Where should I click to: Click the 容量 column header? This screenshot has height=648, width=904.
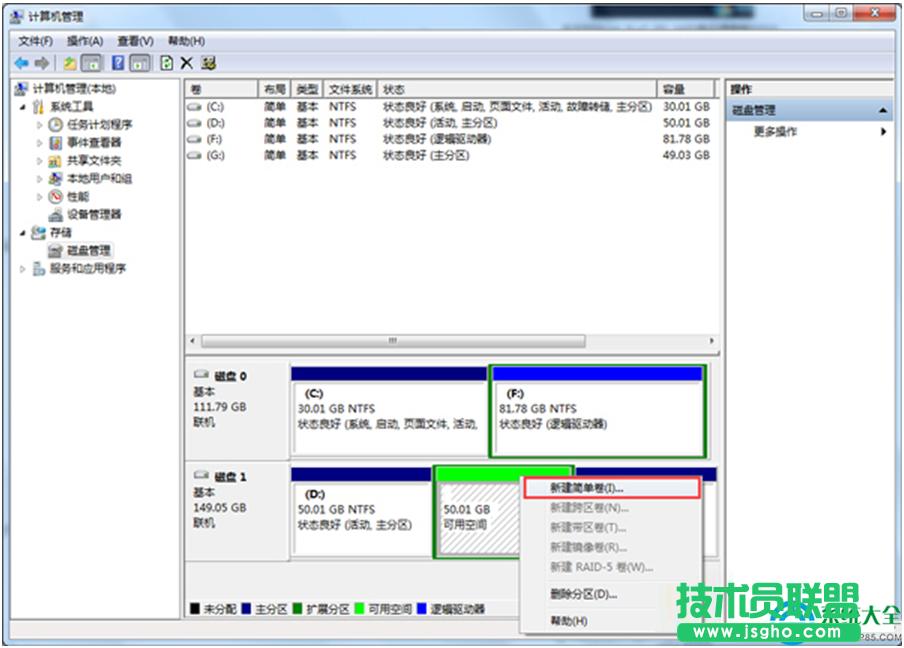point(686,89)
